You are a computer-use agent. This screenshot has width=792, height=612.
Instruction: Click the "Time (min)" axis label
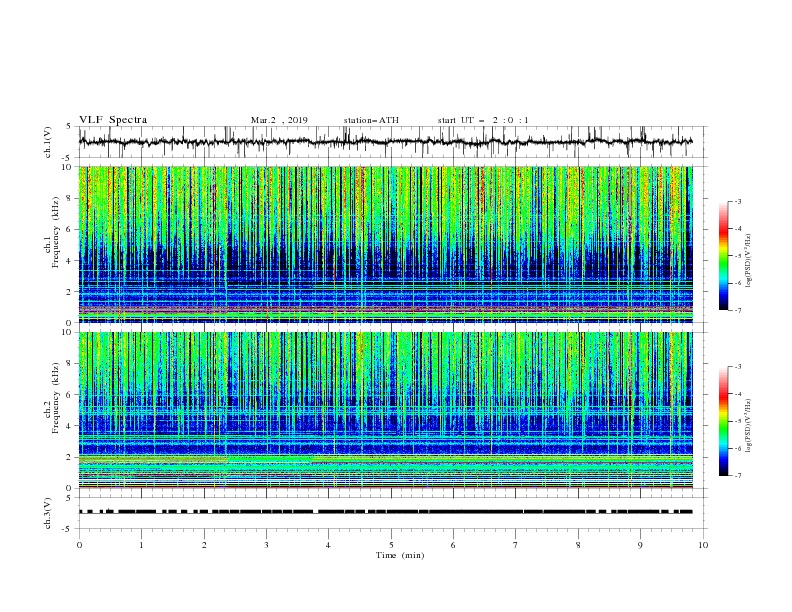[x=400, y=555]
